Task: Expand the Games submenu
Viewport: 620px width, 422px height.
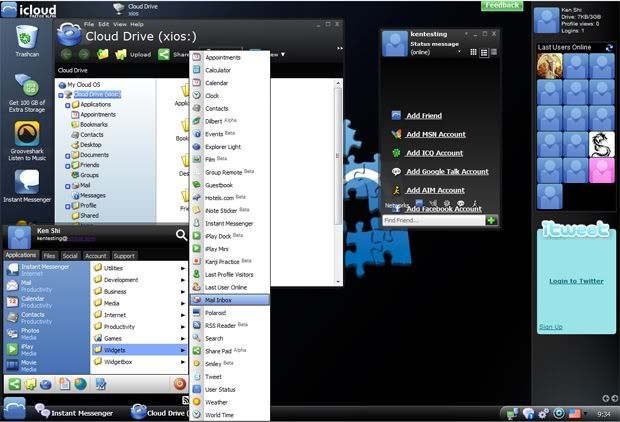Action: tap(139, 338)
